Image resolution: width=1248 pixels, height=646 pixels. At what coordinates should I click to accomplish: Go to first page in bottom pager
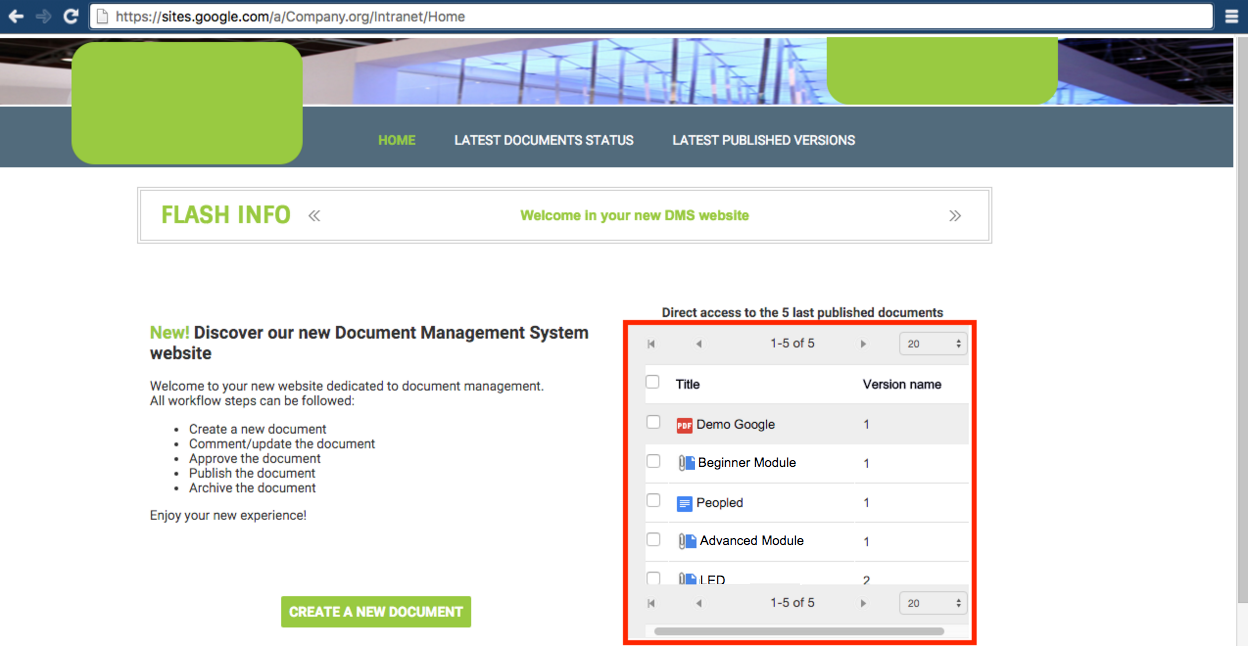[651, 603]
